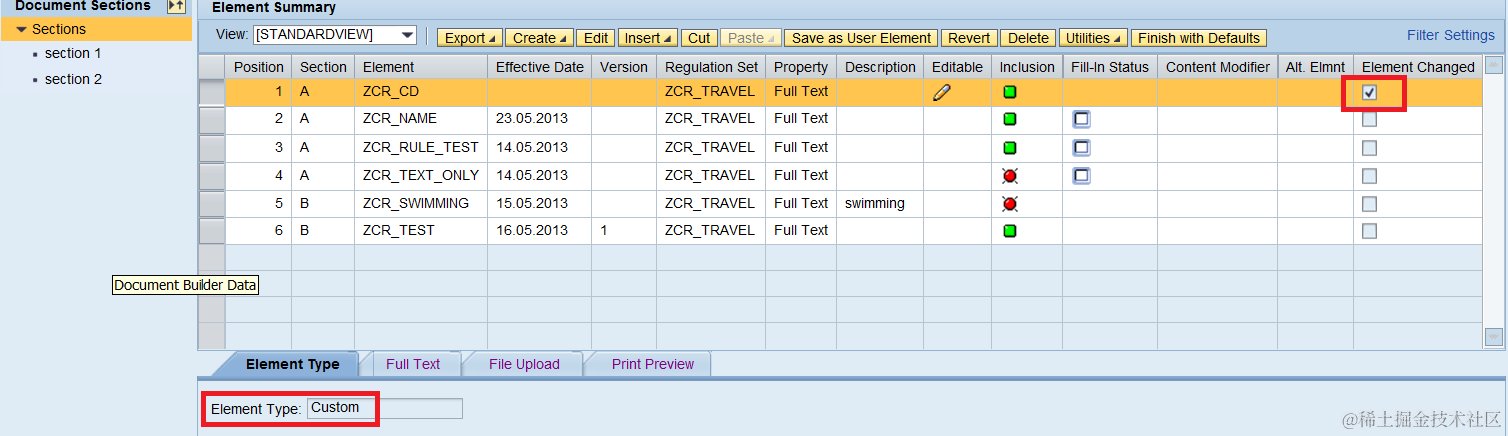Viewport: 1508px width, 436px height.
Task: Click Fill-In Status icon for ZCR_TEXT_ONLY
Action: [1081, 175]
